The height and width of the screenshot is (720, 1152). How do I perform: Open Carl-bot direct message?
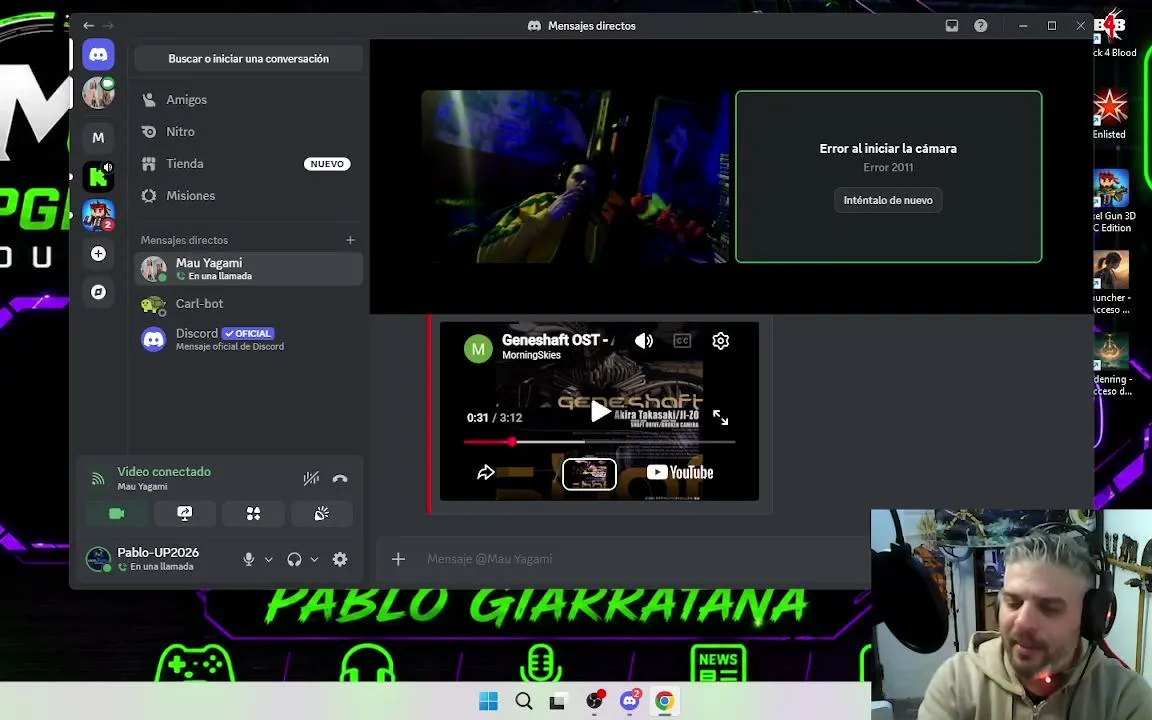pos(248,303)
